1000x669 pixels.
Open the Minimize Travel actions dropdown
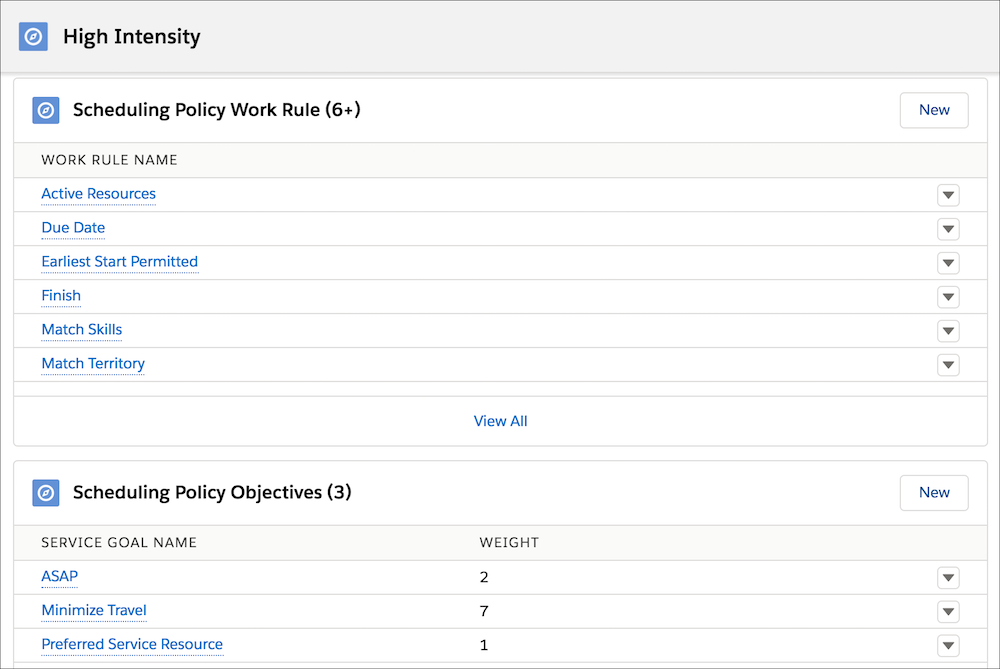click(x=948, y=611)
